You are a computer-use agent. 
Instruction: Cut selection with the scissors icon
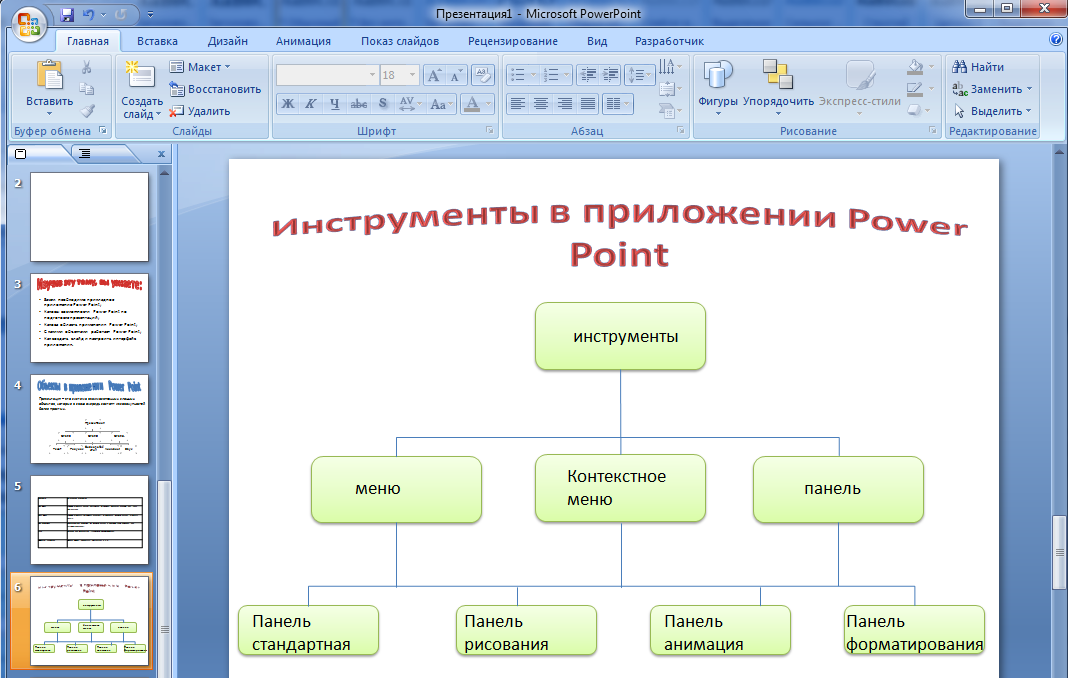coord(87,67)
